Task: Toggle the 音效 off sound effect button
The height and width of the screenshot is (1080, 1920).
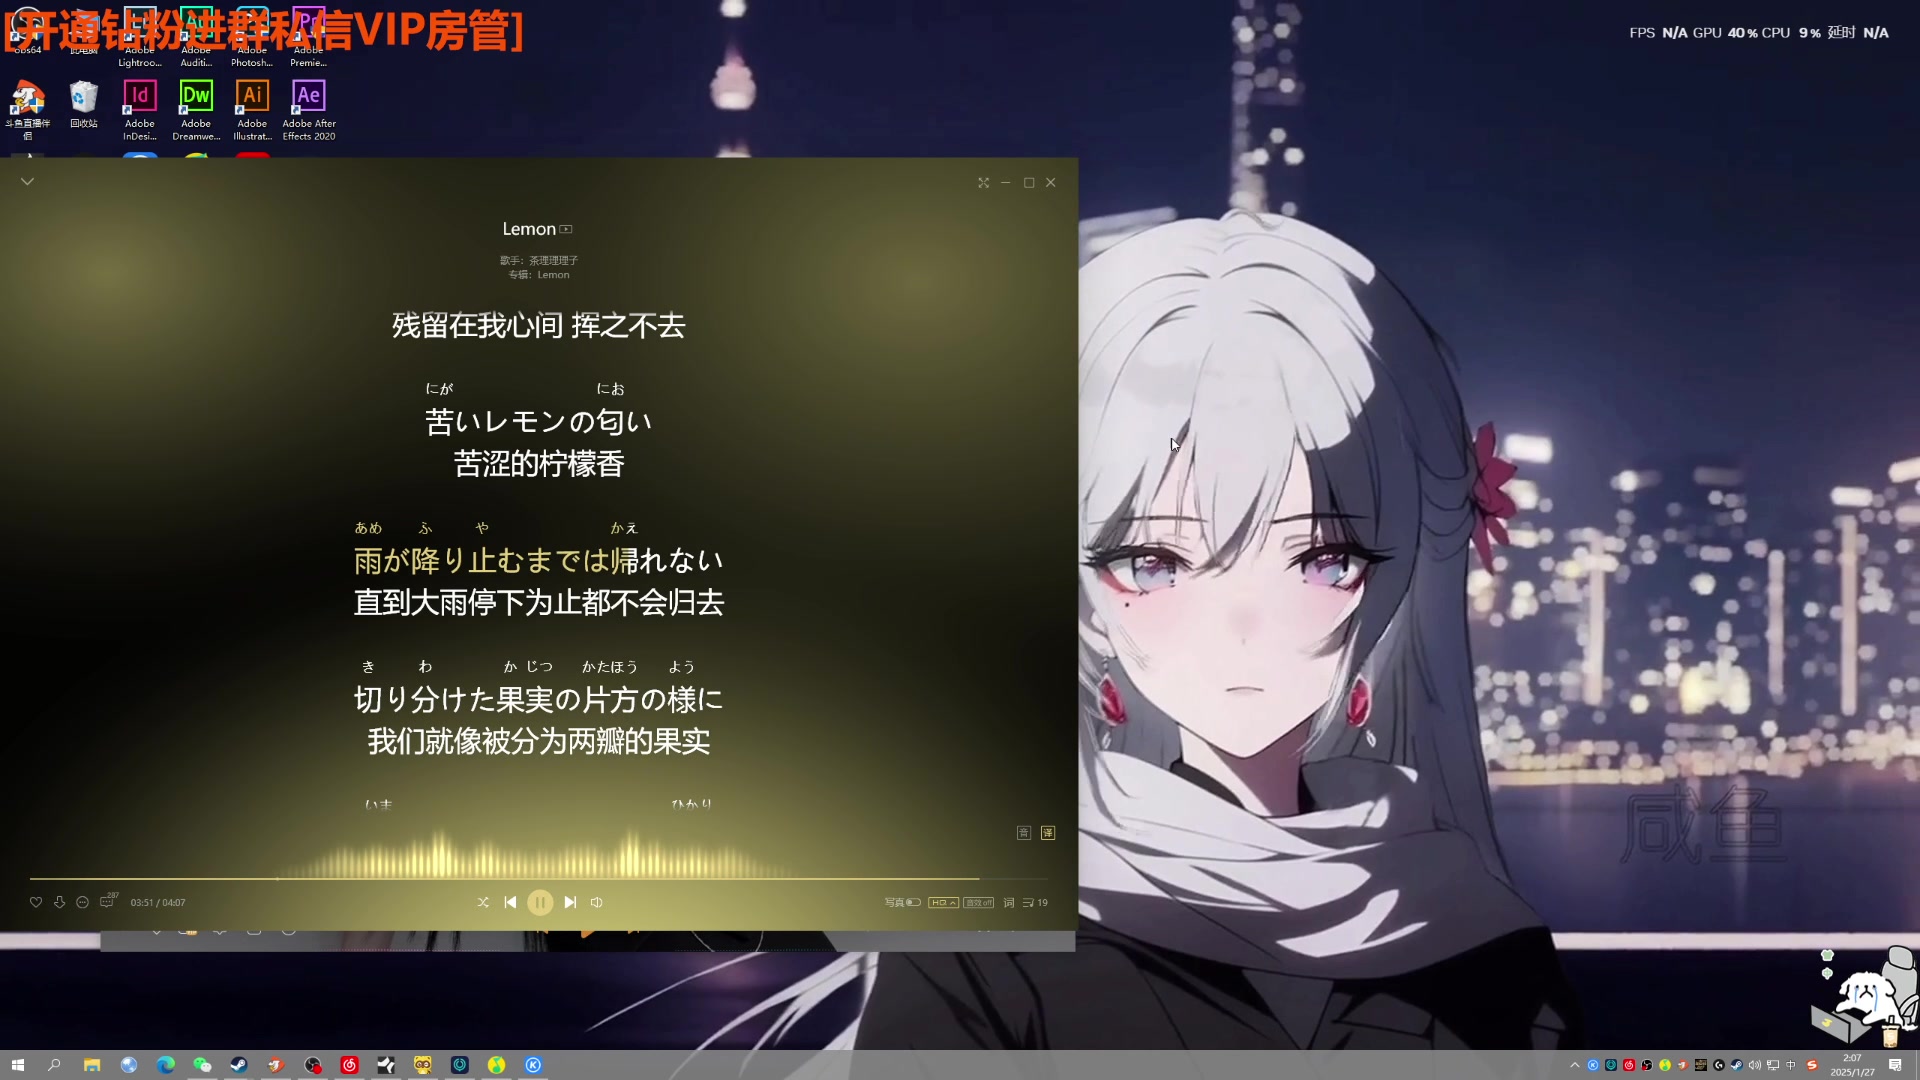Action: click(x=979, y=902)
